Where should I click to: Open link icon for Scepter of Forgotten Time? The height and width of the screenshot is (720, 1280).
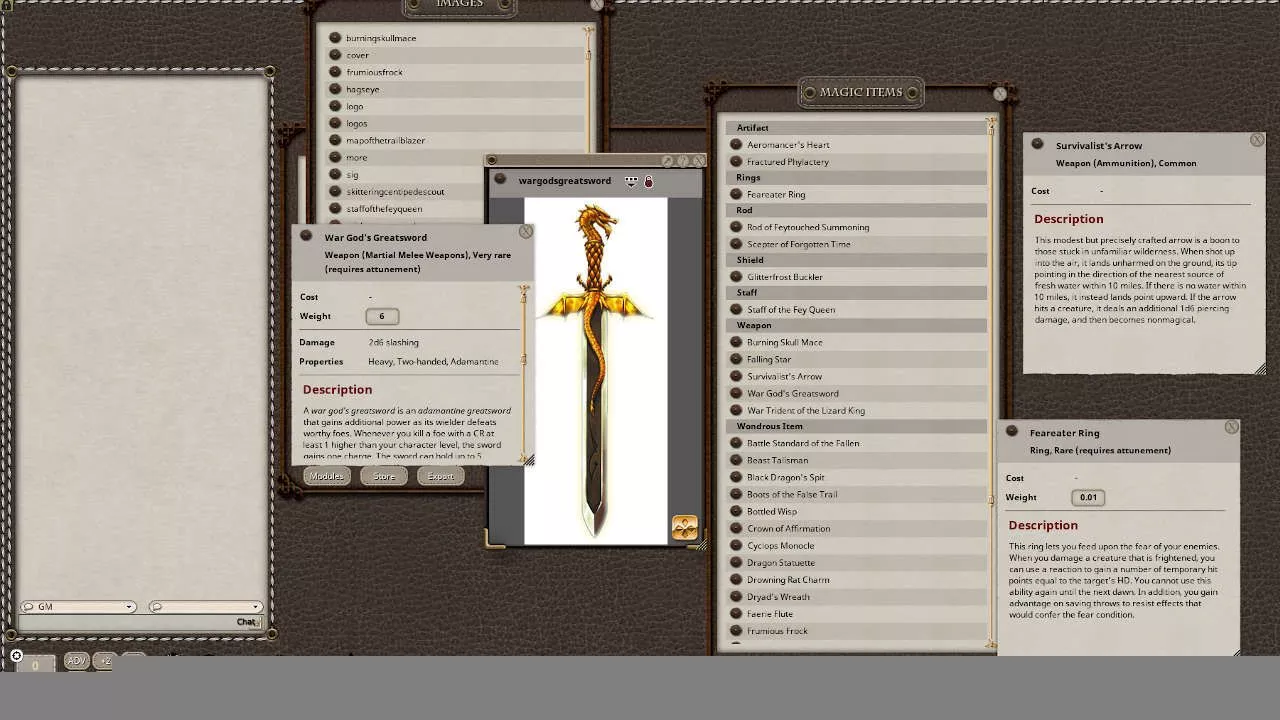(736, 244)
